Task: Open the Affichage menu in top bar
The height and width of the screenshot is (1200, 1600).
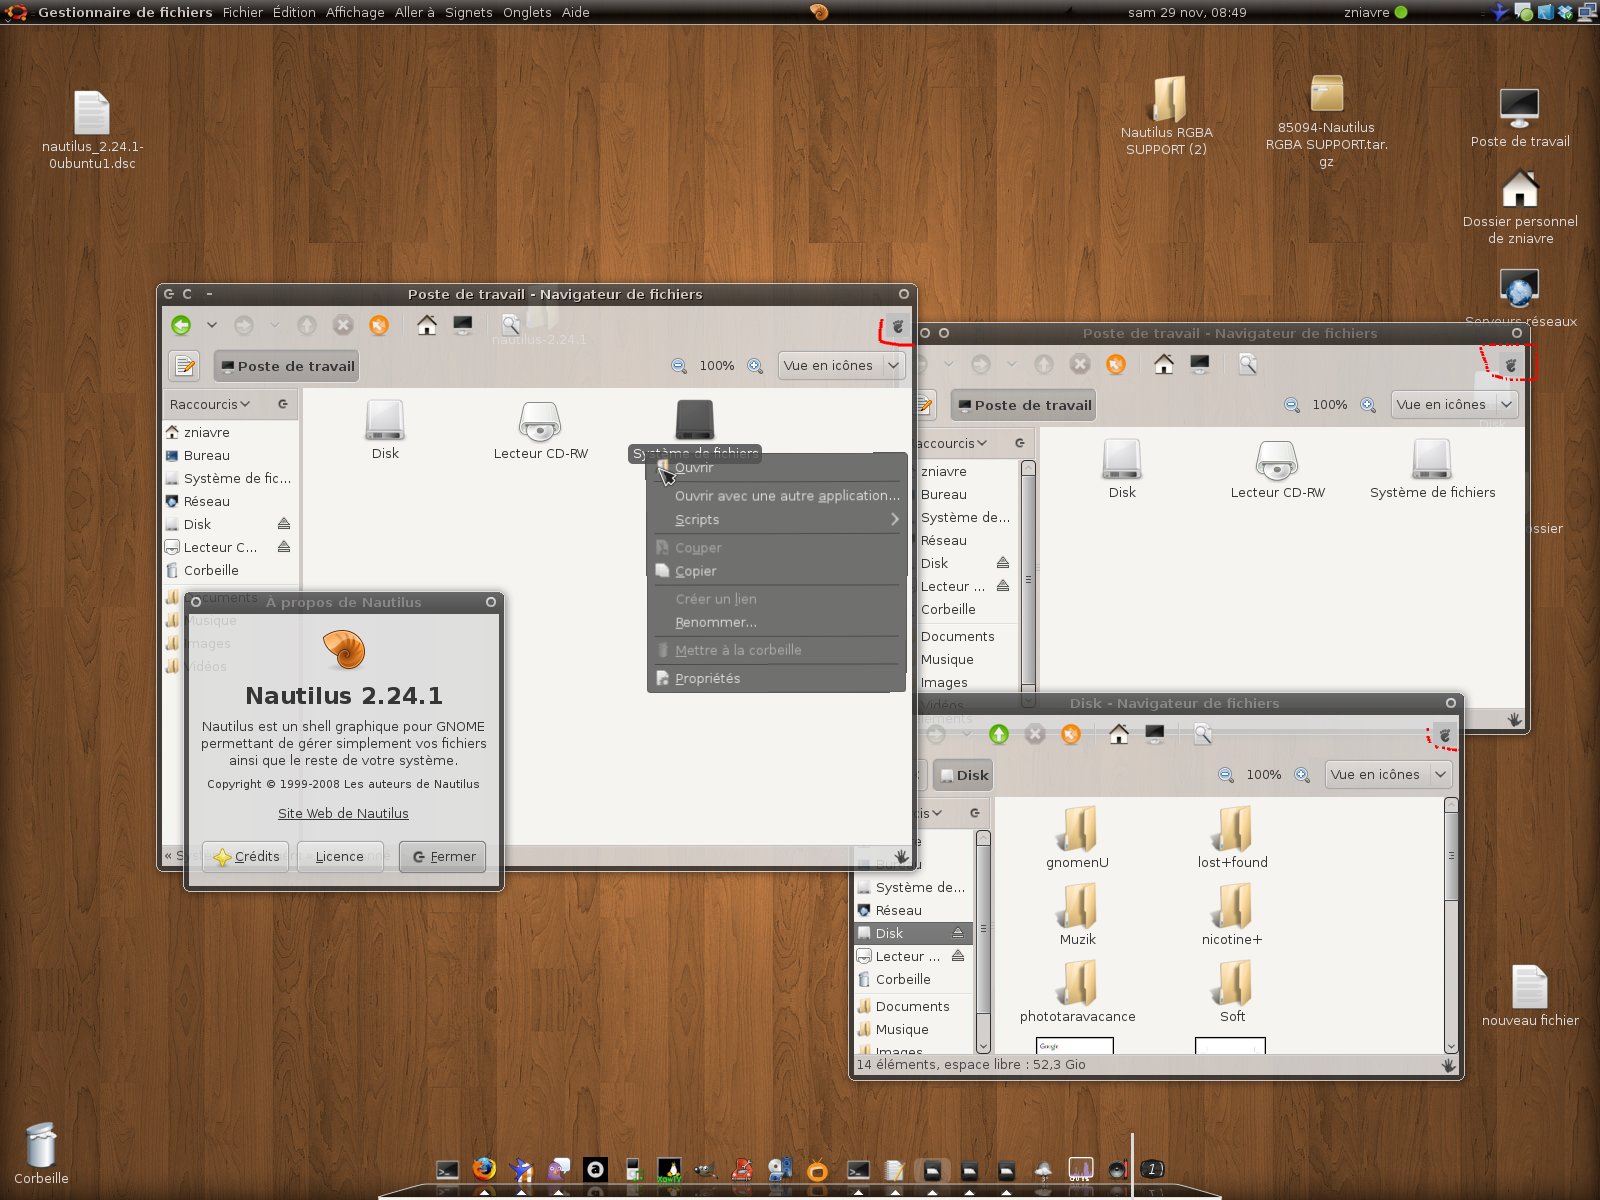Action: tap(355, 12)
